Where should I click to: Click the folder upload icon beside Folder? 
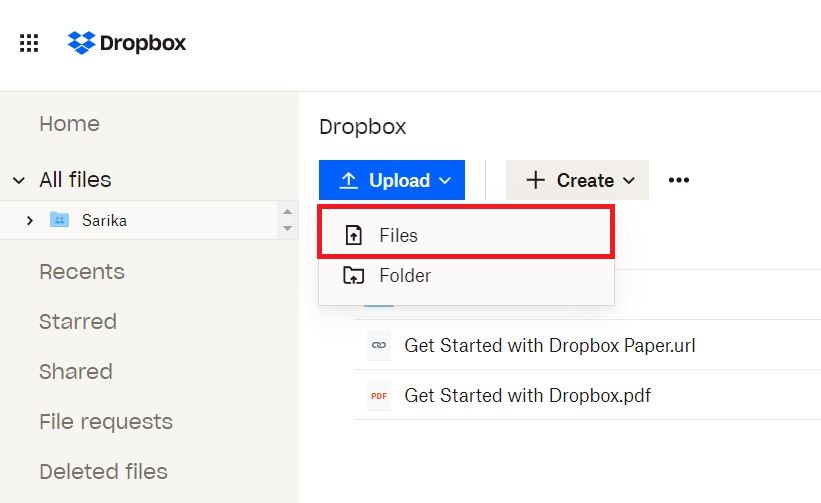[x=353, y=275]
